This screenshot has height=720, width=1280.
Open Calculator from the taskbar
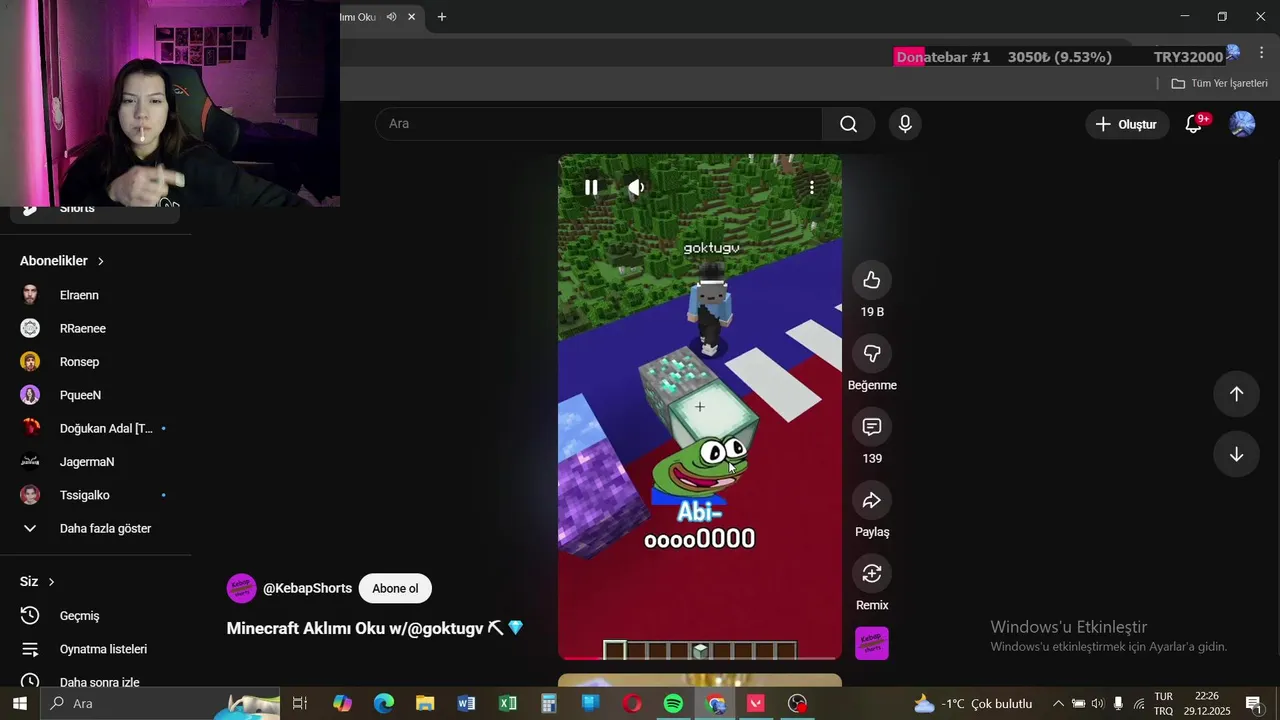click(549, 703)
